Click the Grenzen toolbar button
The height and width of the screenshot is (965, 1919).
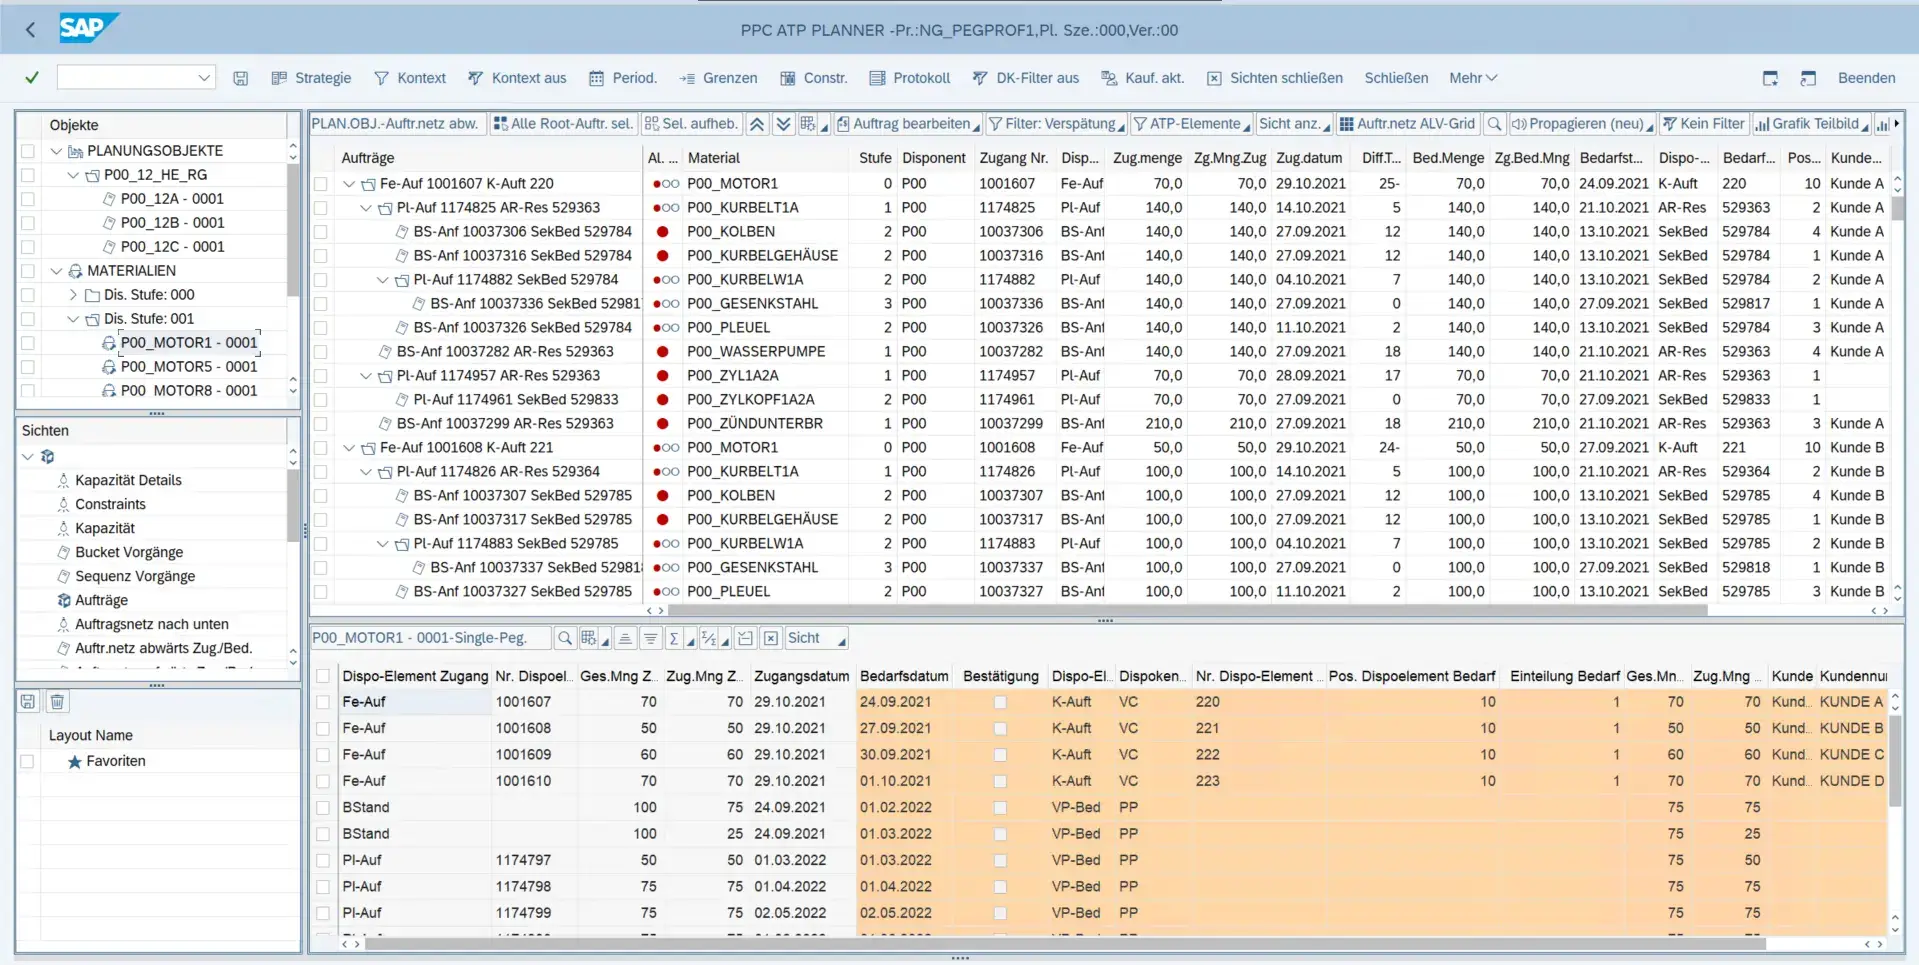(x=719, y=78)
